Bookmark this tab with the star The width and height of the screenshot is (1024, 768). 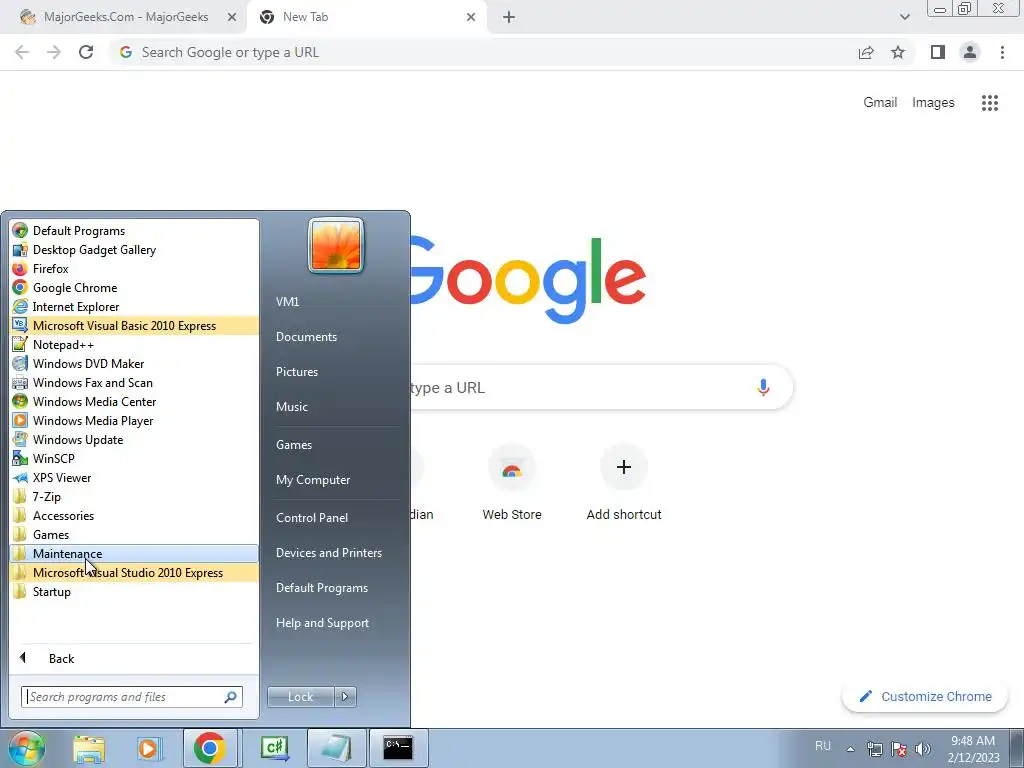898,52
